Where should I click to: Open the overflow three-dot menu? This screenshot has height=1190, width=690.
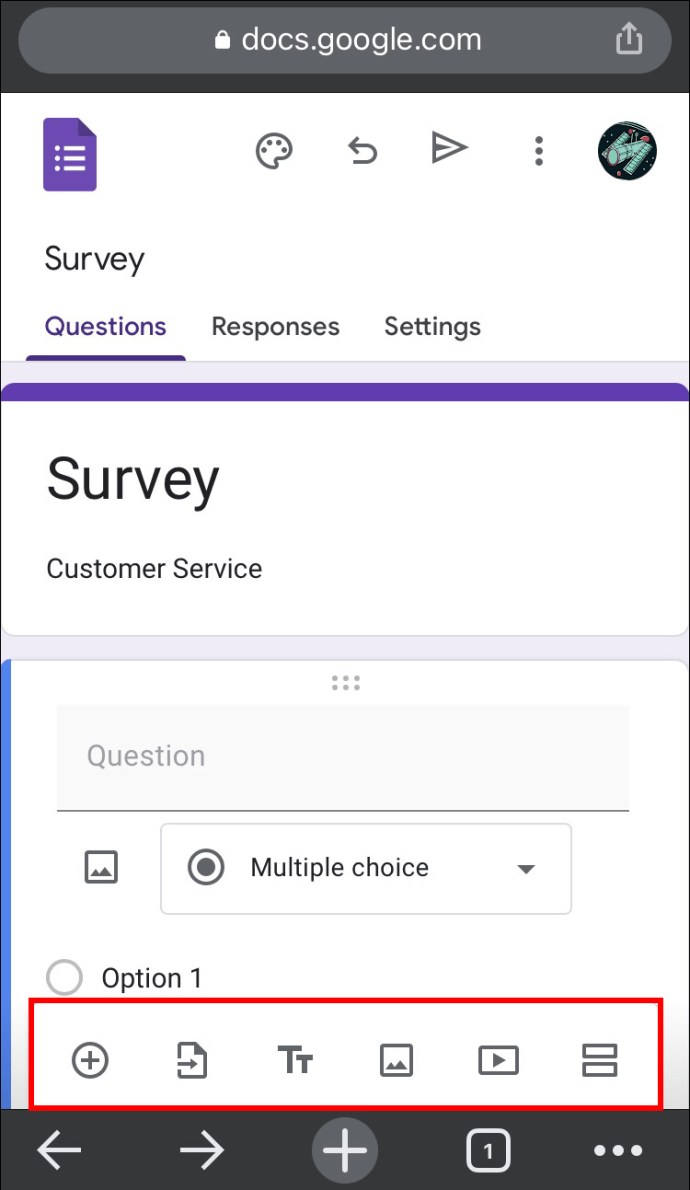pyautogui.click(x=538, y=150)
